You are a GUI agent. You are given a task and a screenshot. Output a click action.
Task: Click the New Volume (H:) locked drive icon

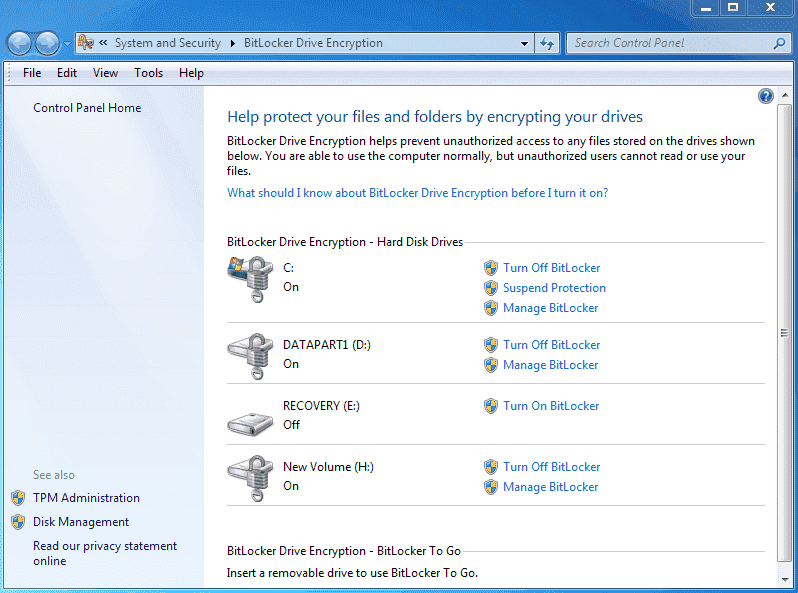click(251, 478)
